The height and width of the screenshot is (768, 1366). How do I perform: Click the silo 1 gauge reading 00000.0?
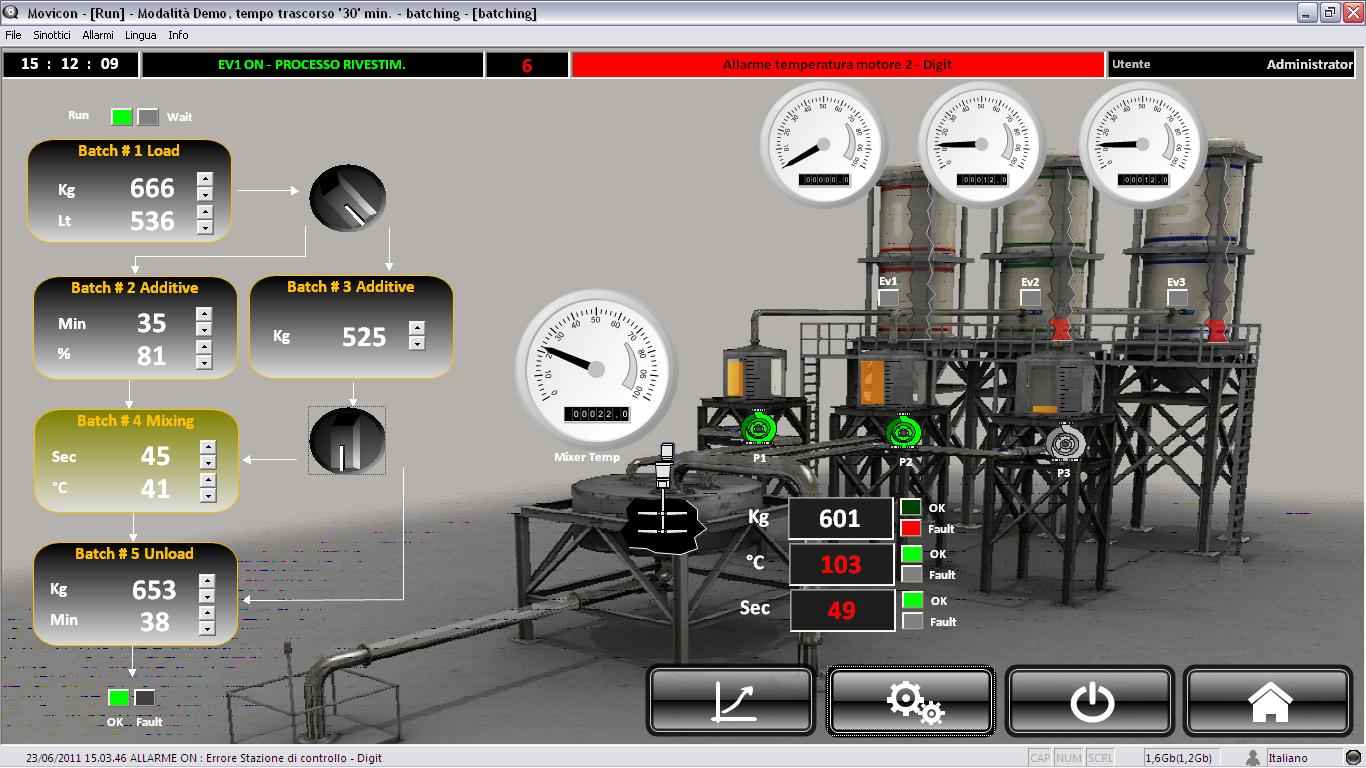click(x=823, y=143)
